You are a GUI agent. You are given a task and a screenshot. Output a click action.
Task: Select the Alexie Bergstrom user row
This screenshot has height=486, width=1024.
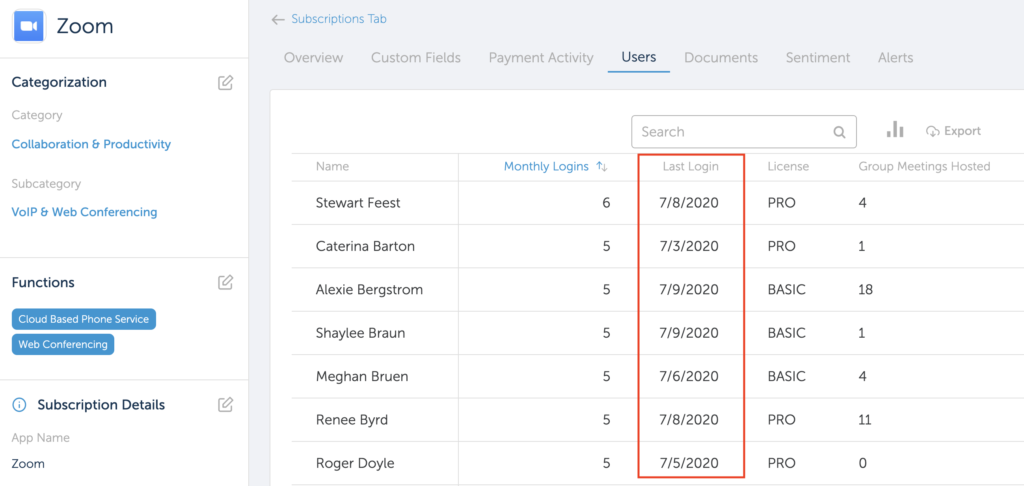pos(658,289)
